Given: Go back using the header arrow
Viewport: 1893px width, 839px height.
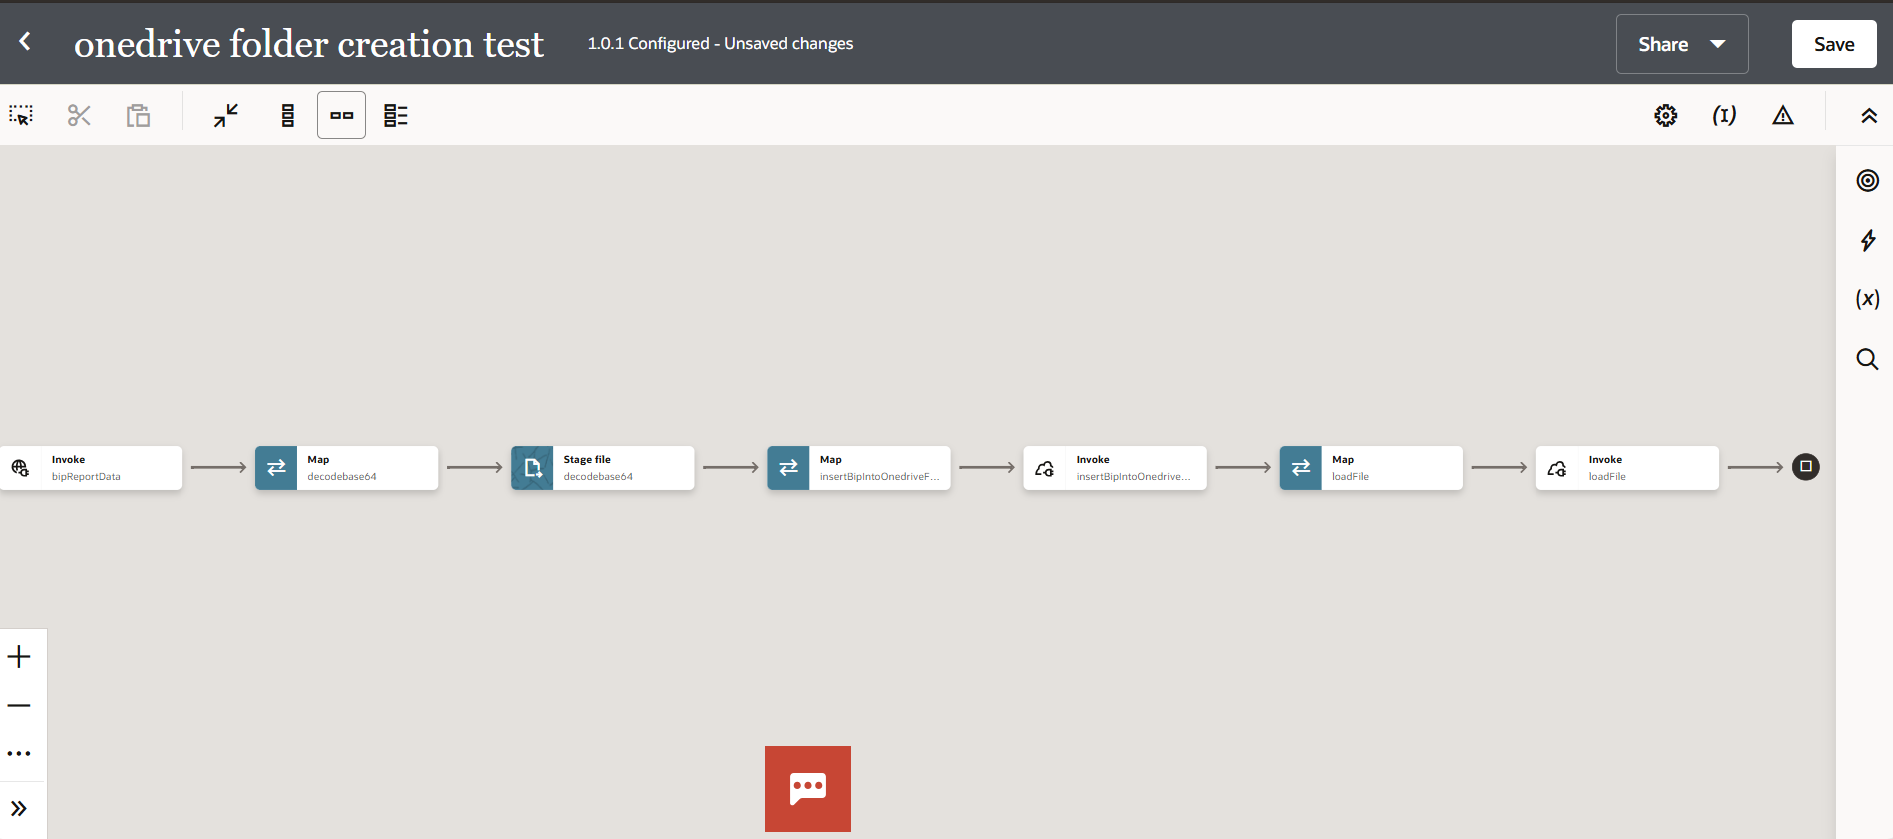Looking at the screenshot, I should (25, 42).
